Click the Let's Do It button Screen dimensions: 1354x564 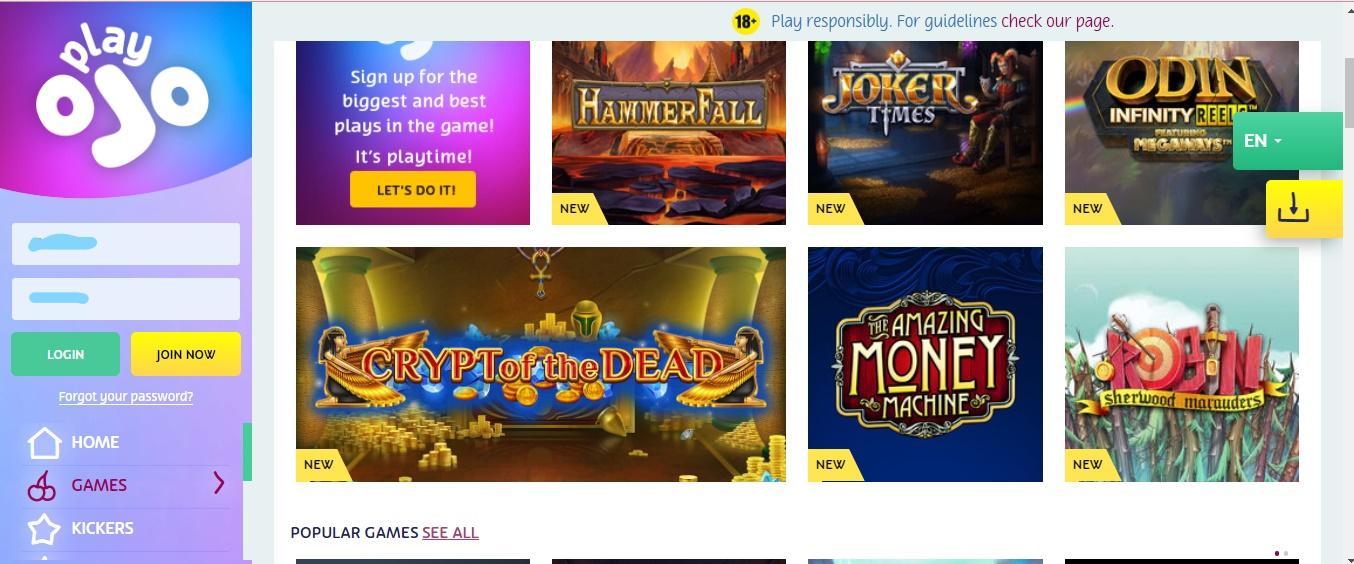[413, 189]
